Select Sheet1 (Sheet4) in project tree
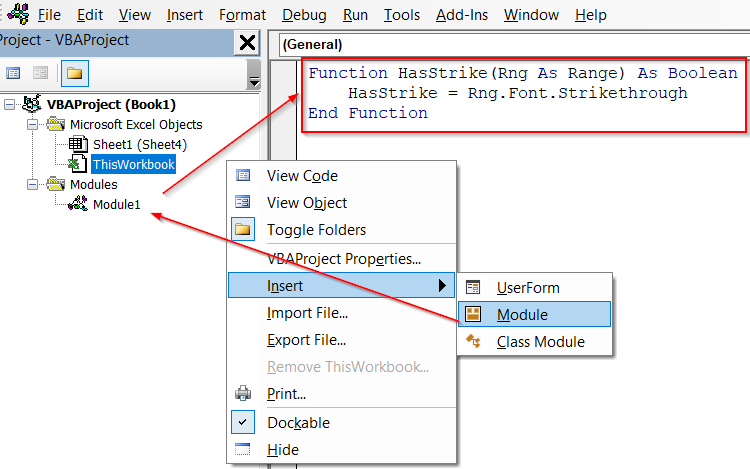Viewport: 750px width, 469px height. 140,144
